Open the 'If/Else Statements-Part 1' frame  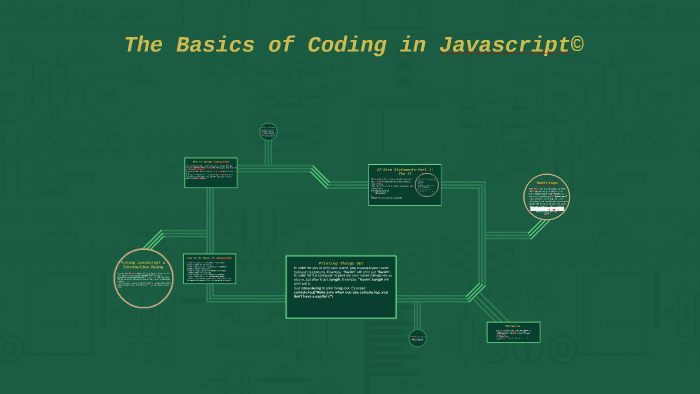tap(405, 185)
